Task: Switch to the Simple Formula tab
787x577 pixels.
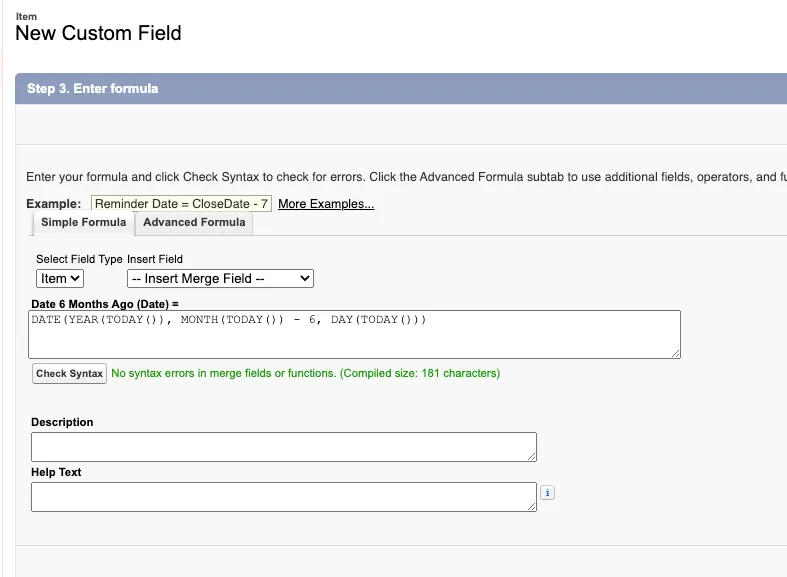Action: pos(83,222)
